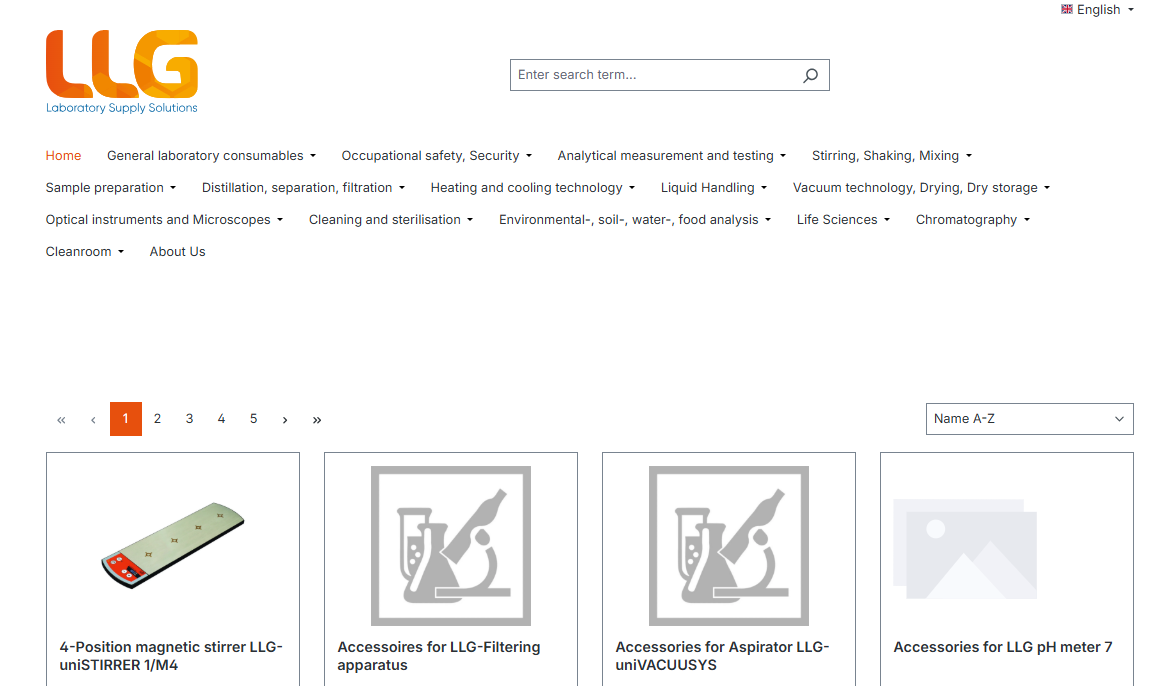1176x686 pixels.
Task: Jump to last page with double-right arrow
Action: click(316, 419)
